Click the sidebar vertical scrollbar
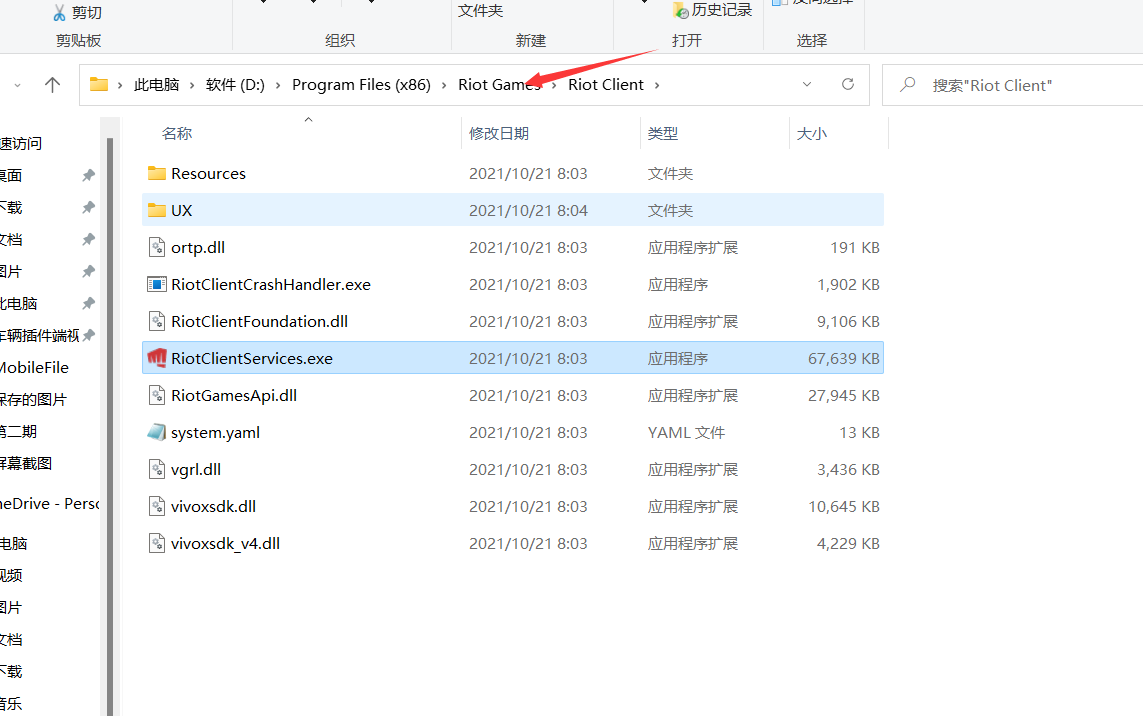 (109, 427)
